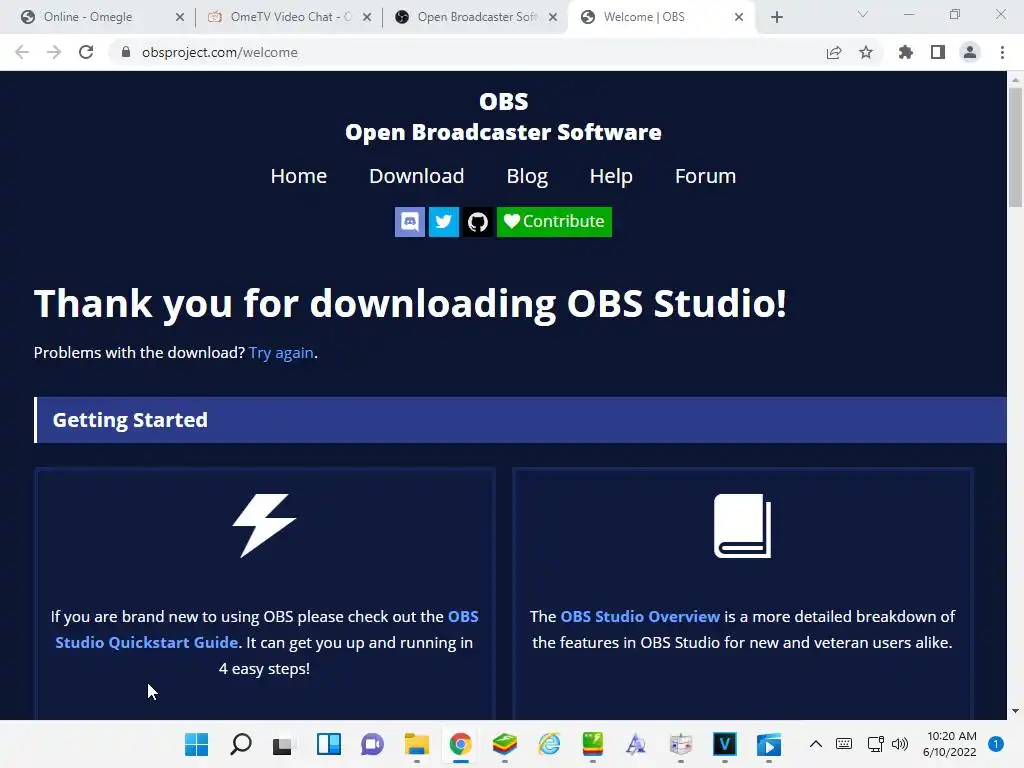Viewport: 1024px width, 768px height.
Task: Open File Explorer from taskbar
Action: [x=416, y=744]
